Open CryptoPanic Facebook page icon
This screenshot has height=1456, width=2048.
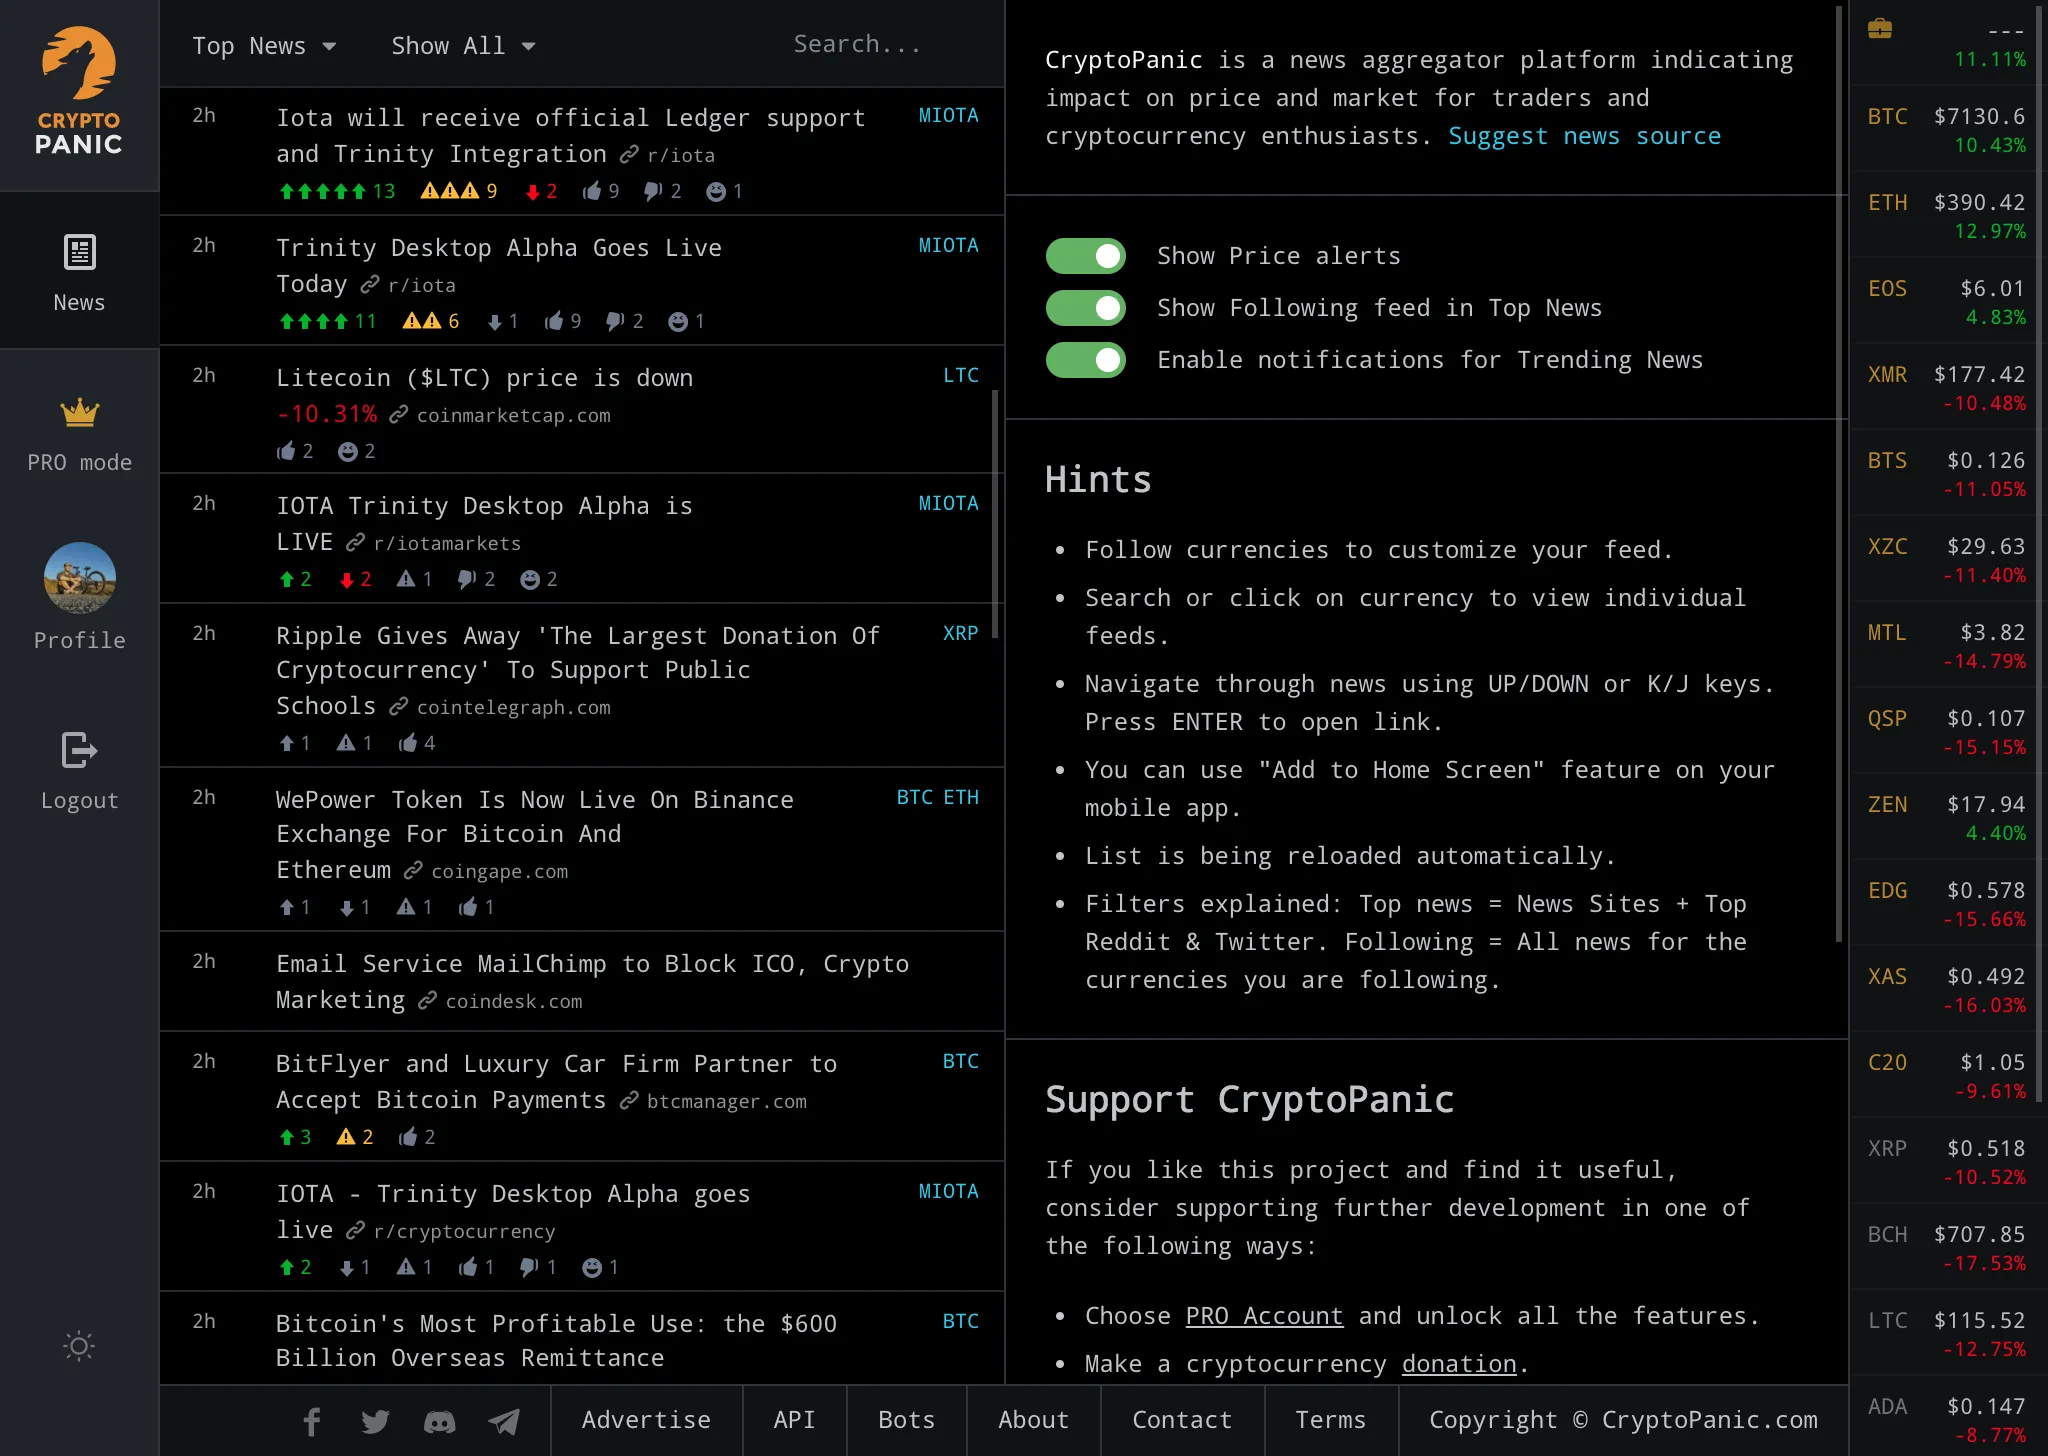(312, 1421)
